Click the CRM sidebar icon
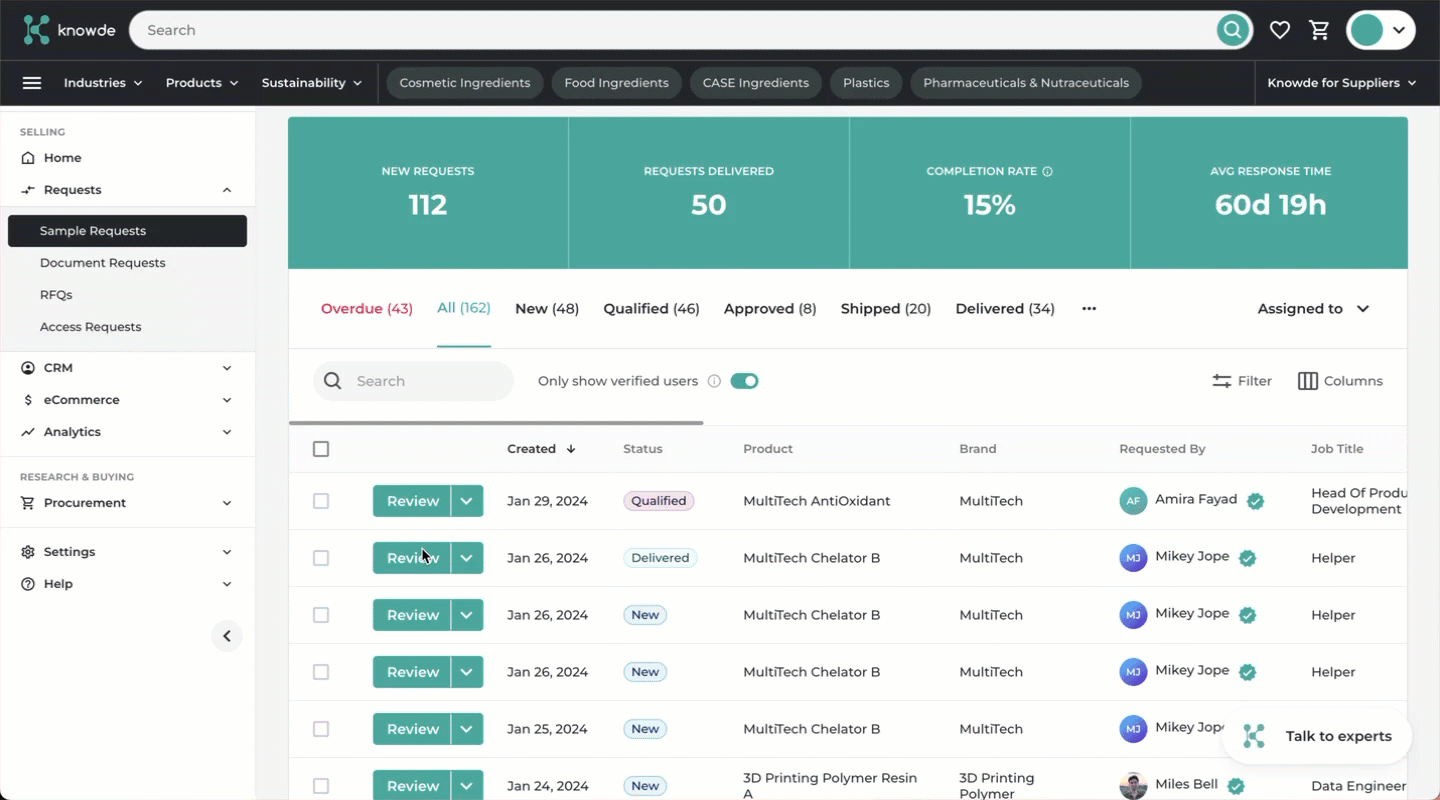The height and width of the screenshot is (800, 1440). click(28, 368)
